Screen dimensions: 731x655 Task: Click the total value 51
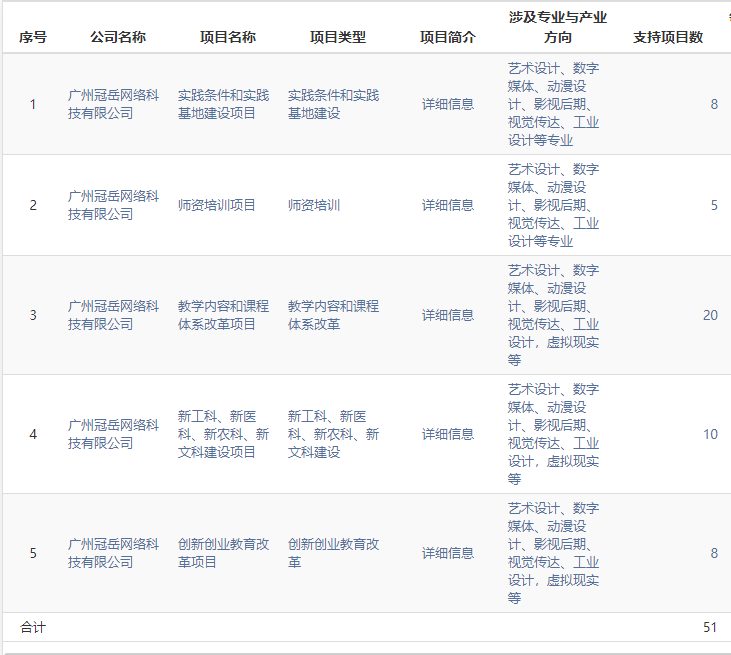(x=710, y=627)
